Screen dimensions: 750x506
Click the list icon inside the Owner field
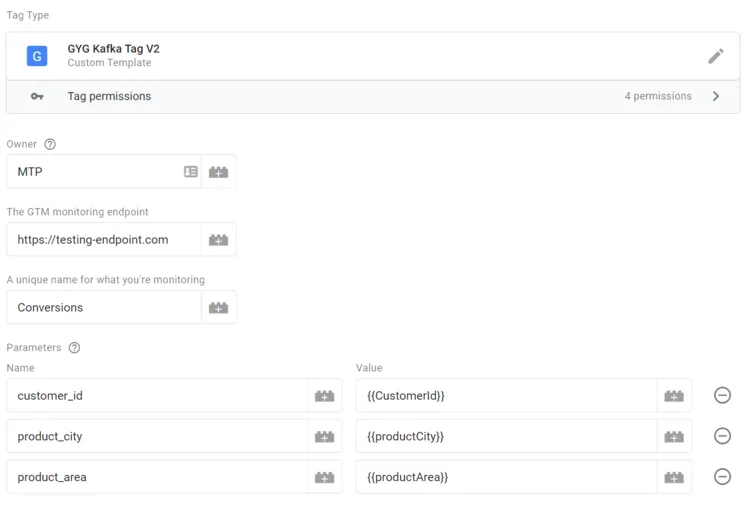(190, 171)
